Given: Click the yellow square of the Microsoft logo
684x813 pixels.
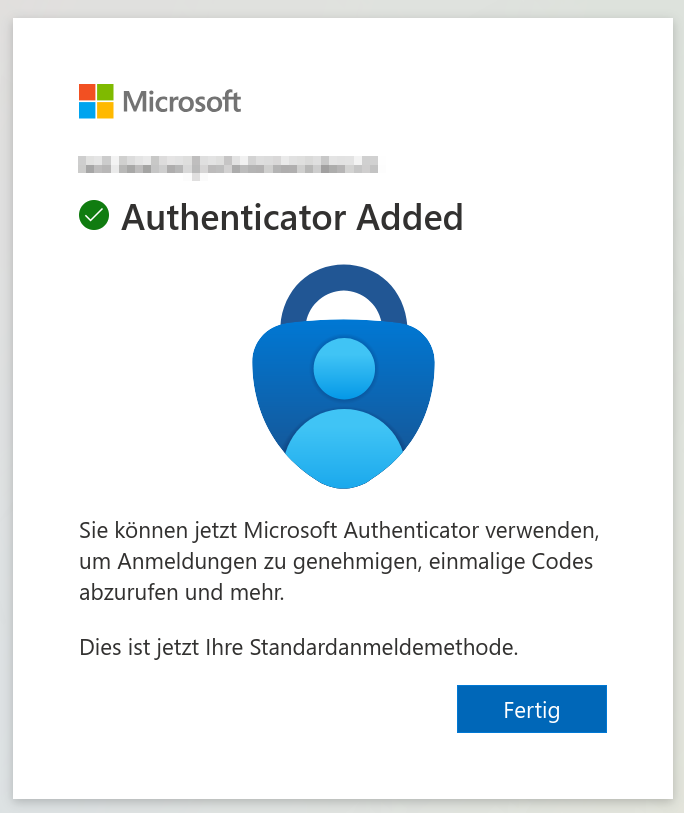Looking at the screenshot, I should pos(105,110).
